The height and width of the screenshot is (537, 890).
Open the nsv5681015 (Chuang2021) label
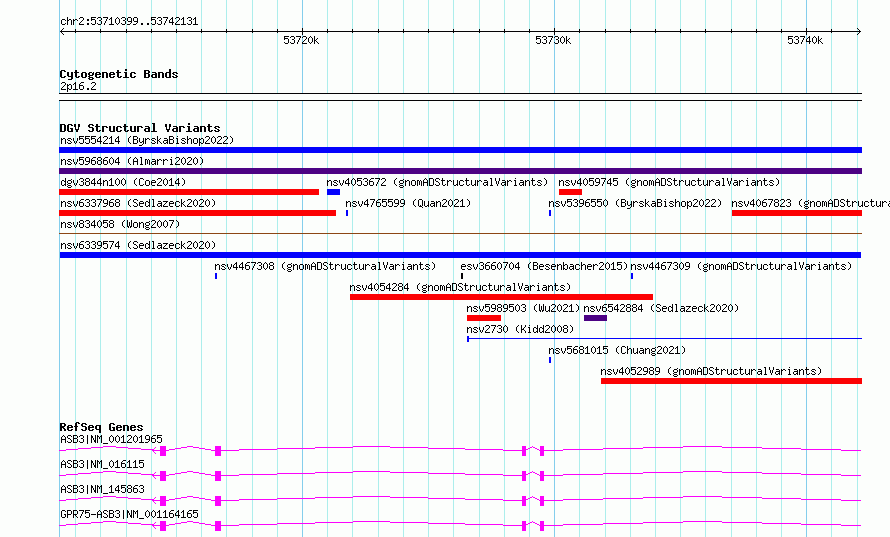click(x=617, y=350)
